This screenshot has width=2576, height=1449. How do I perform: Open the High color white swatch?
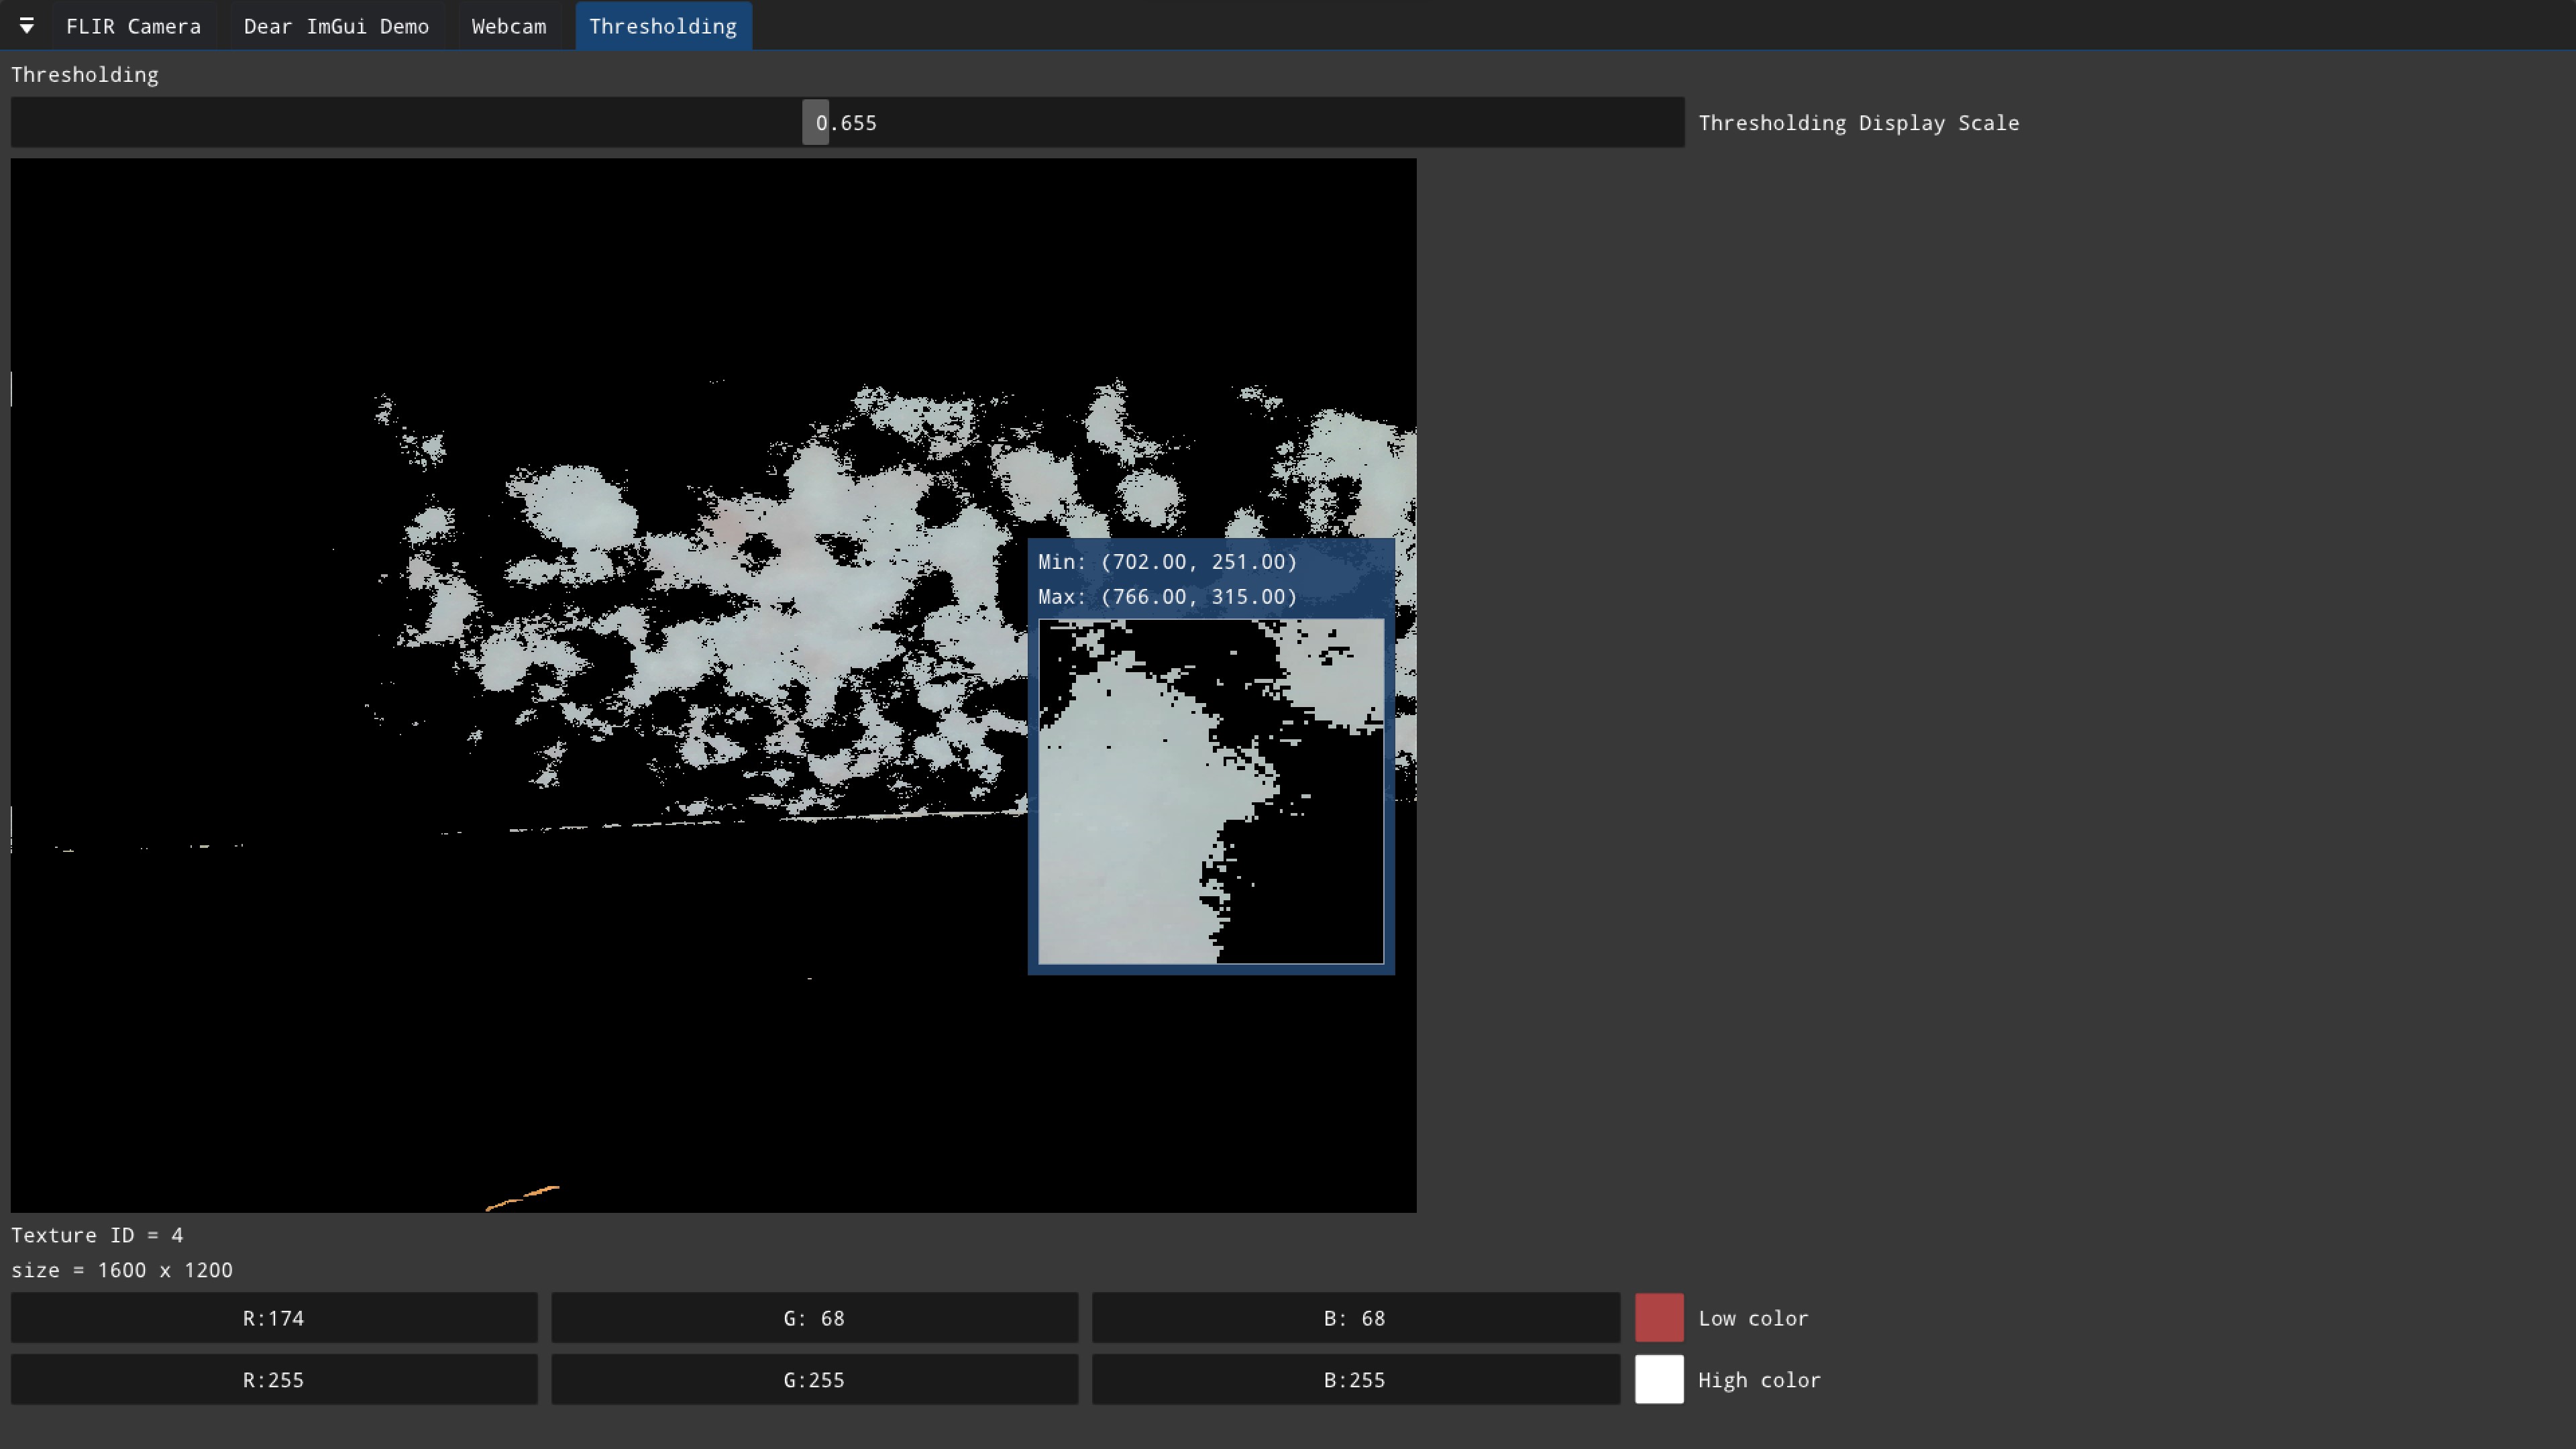click(x=1658, y=1380)
